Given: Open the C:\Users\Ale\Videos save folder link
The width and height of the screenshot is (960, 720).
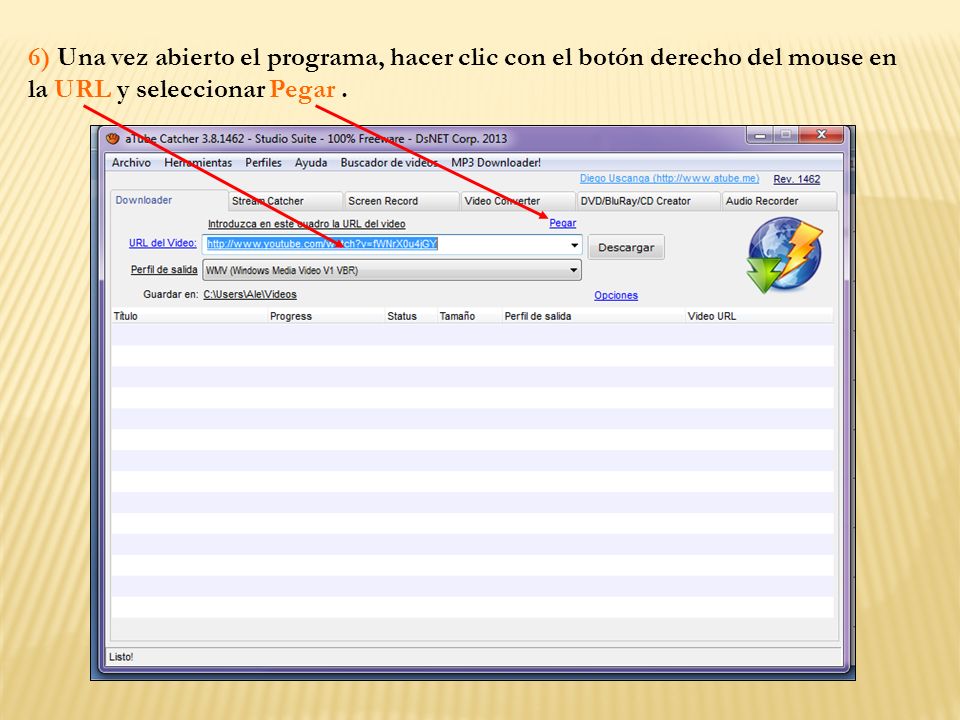Looking at the screenshot, I should [x=250, y=294].
